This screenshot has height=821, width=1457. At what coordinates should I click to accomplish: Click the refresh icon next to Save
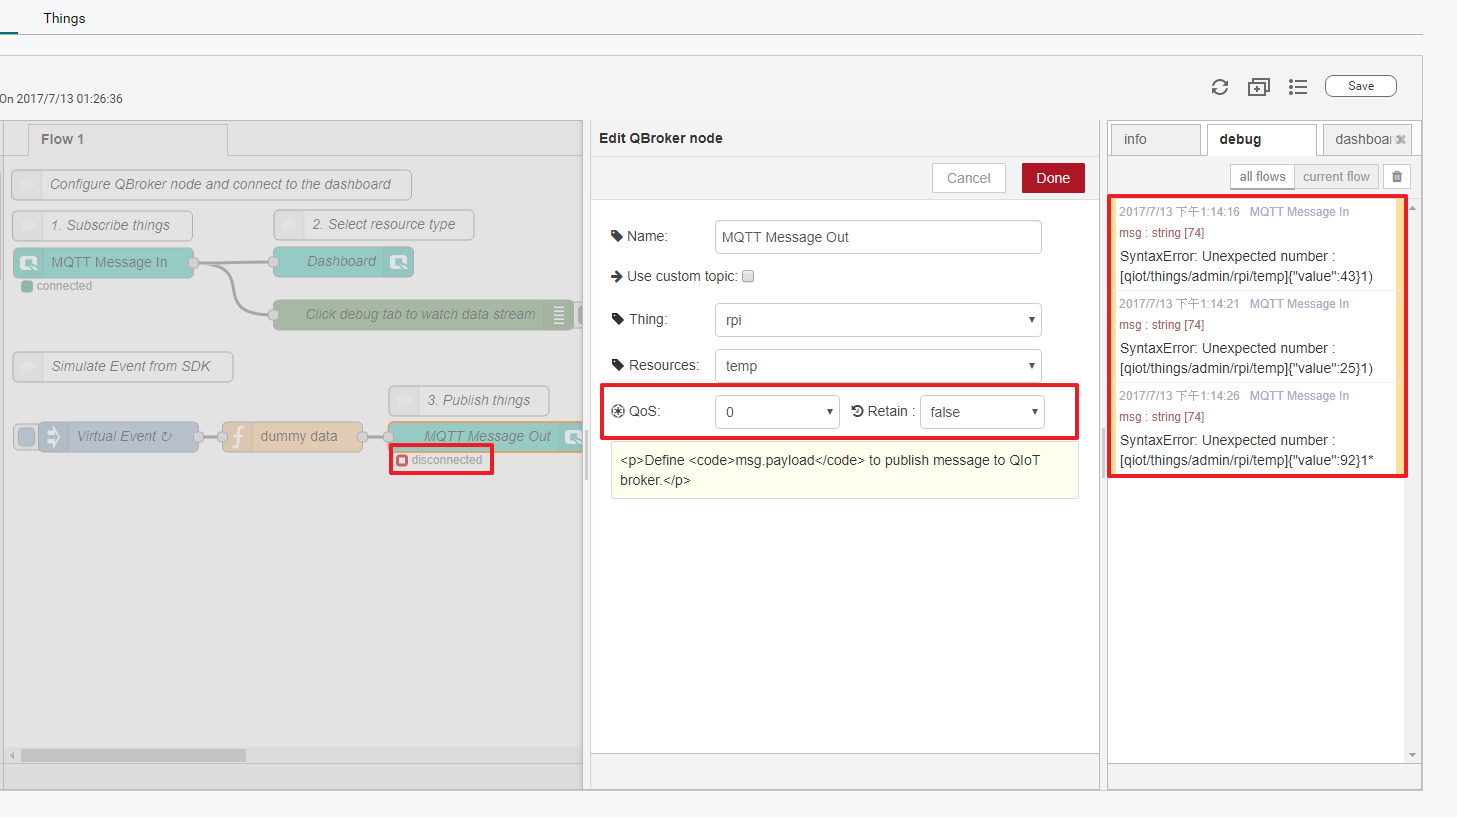click(x=1219, y=87)
